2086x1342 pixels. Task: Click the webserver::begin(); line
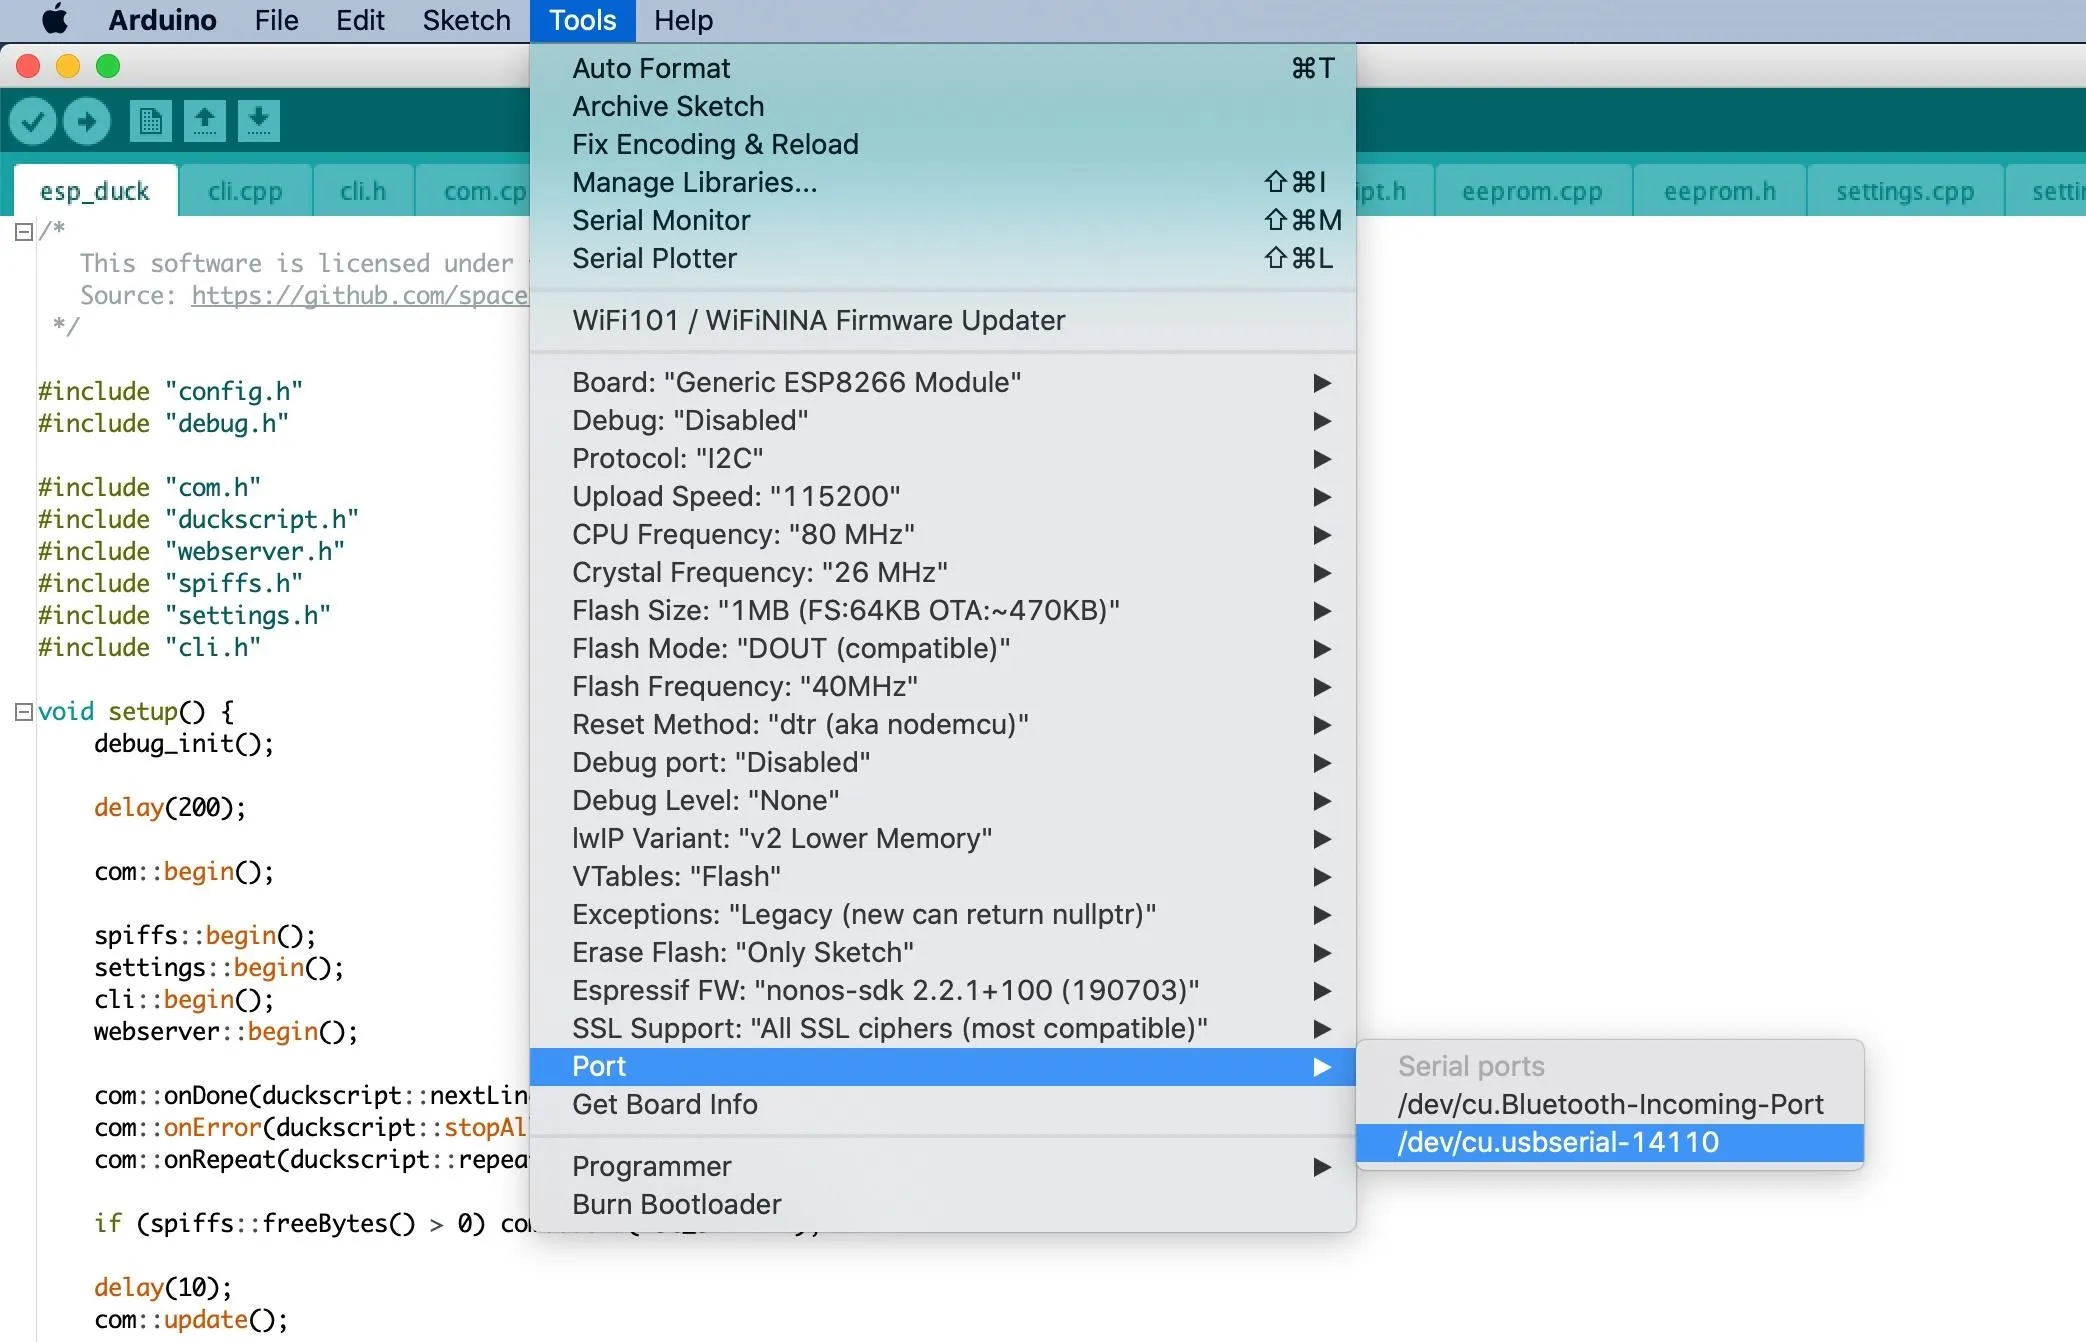226,1031
